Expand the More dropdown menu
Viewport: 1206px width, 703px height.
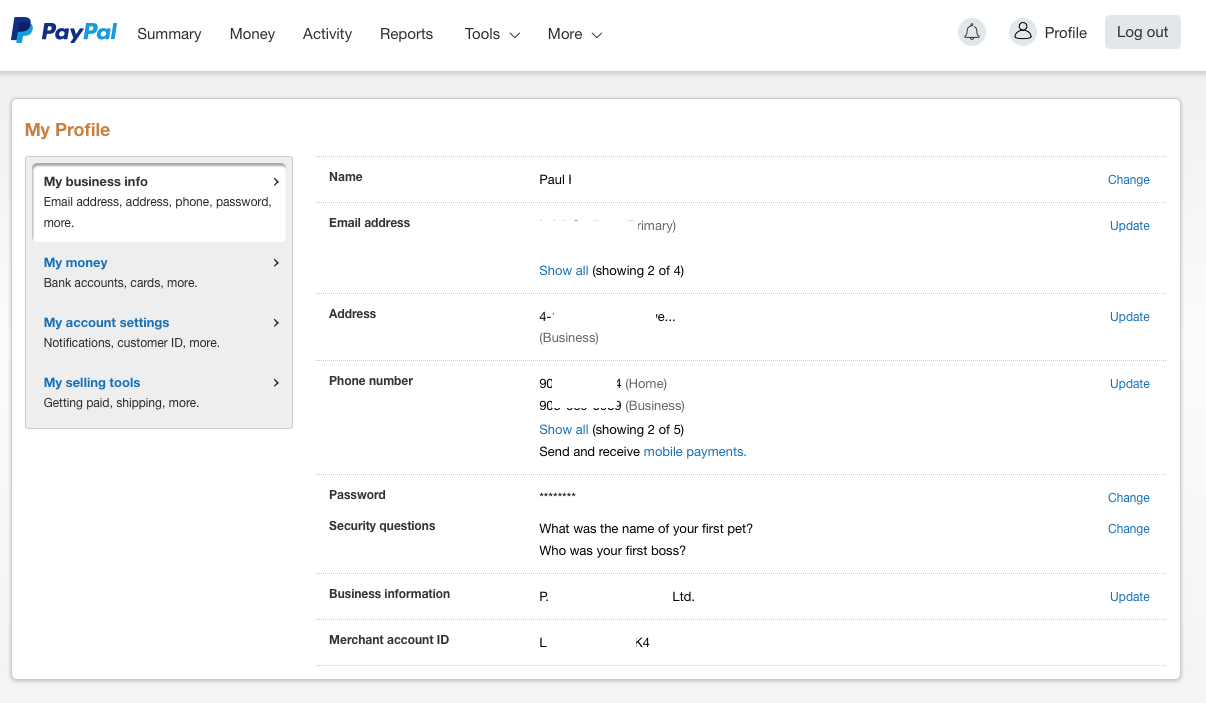coord(575,34)
